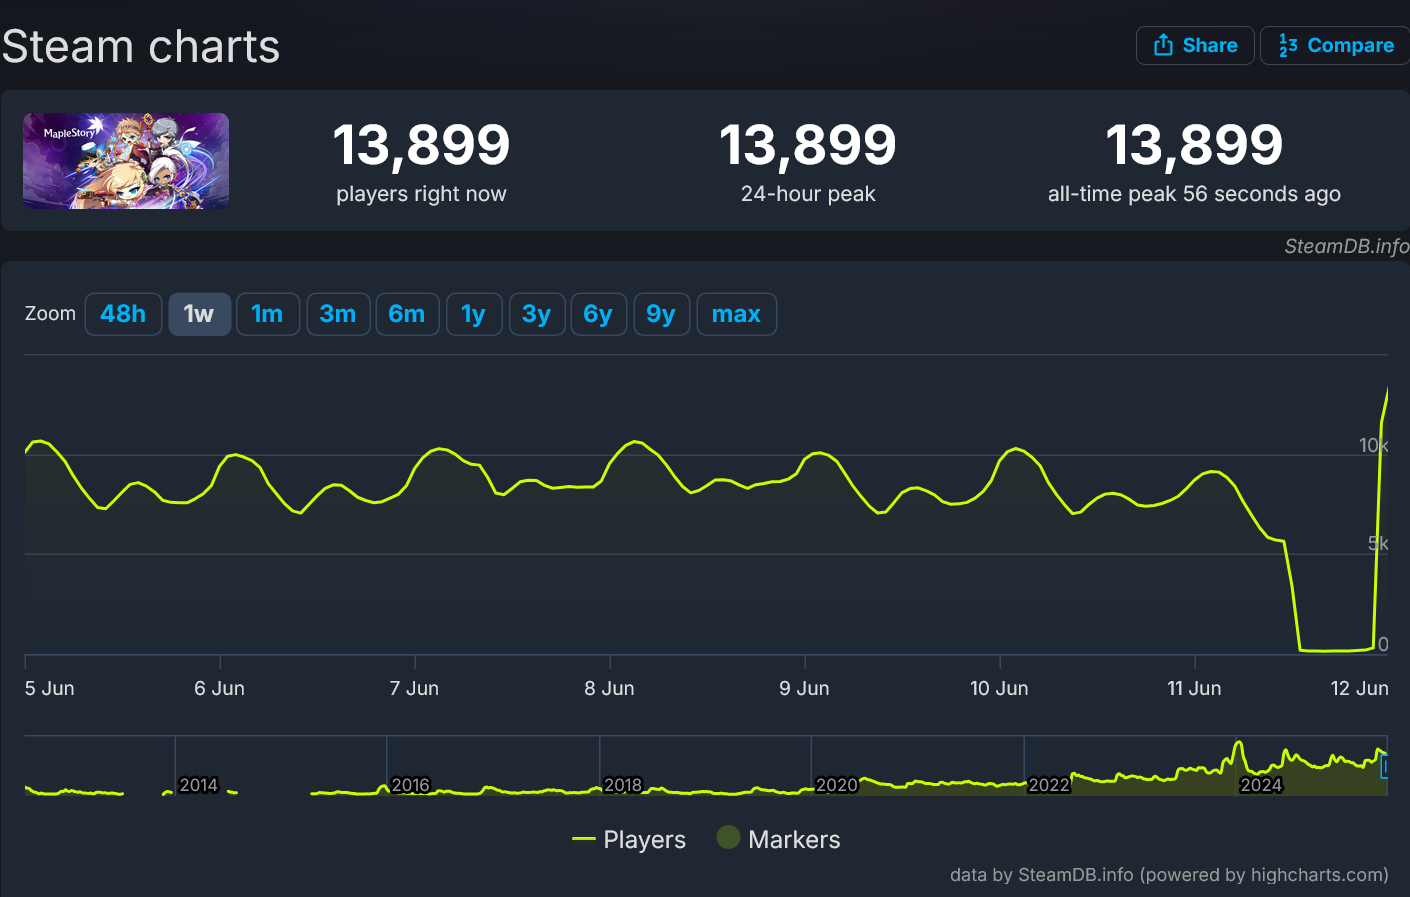The height and width of the screenshot is (897, 1410).
Task: Click the 9 Jun axis label
Action: coord(804,688)
